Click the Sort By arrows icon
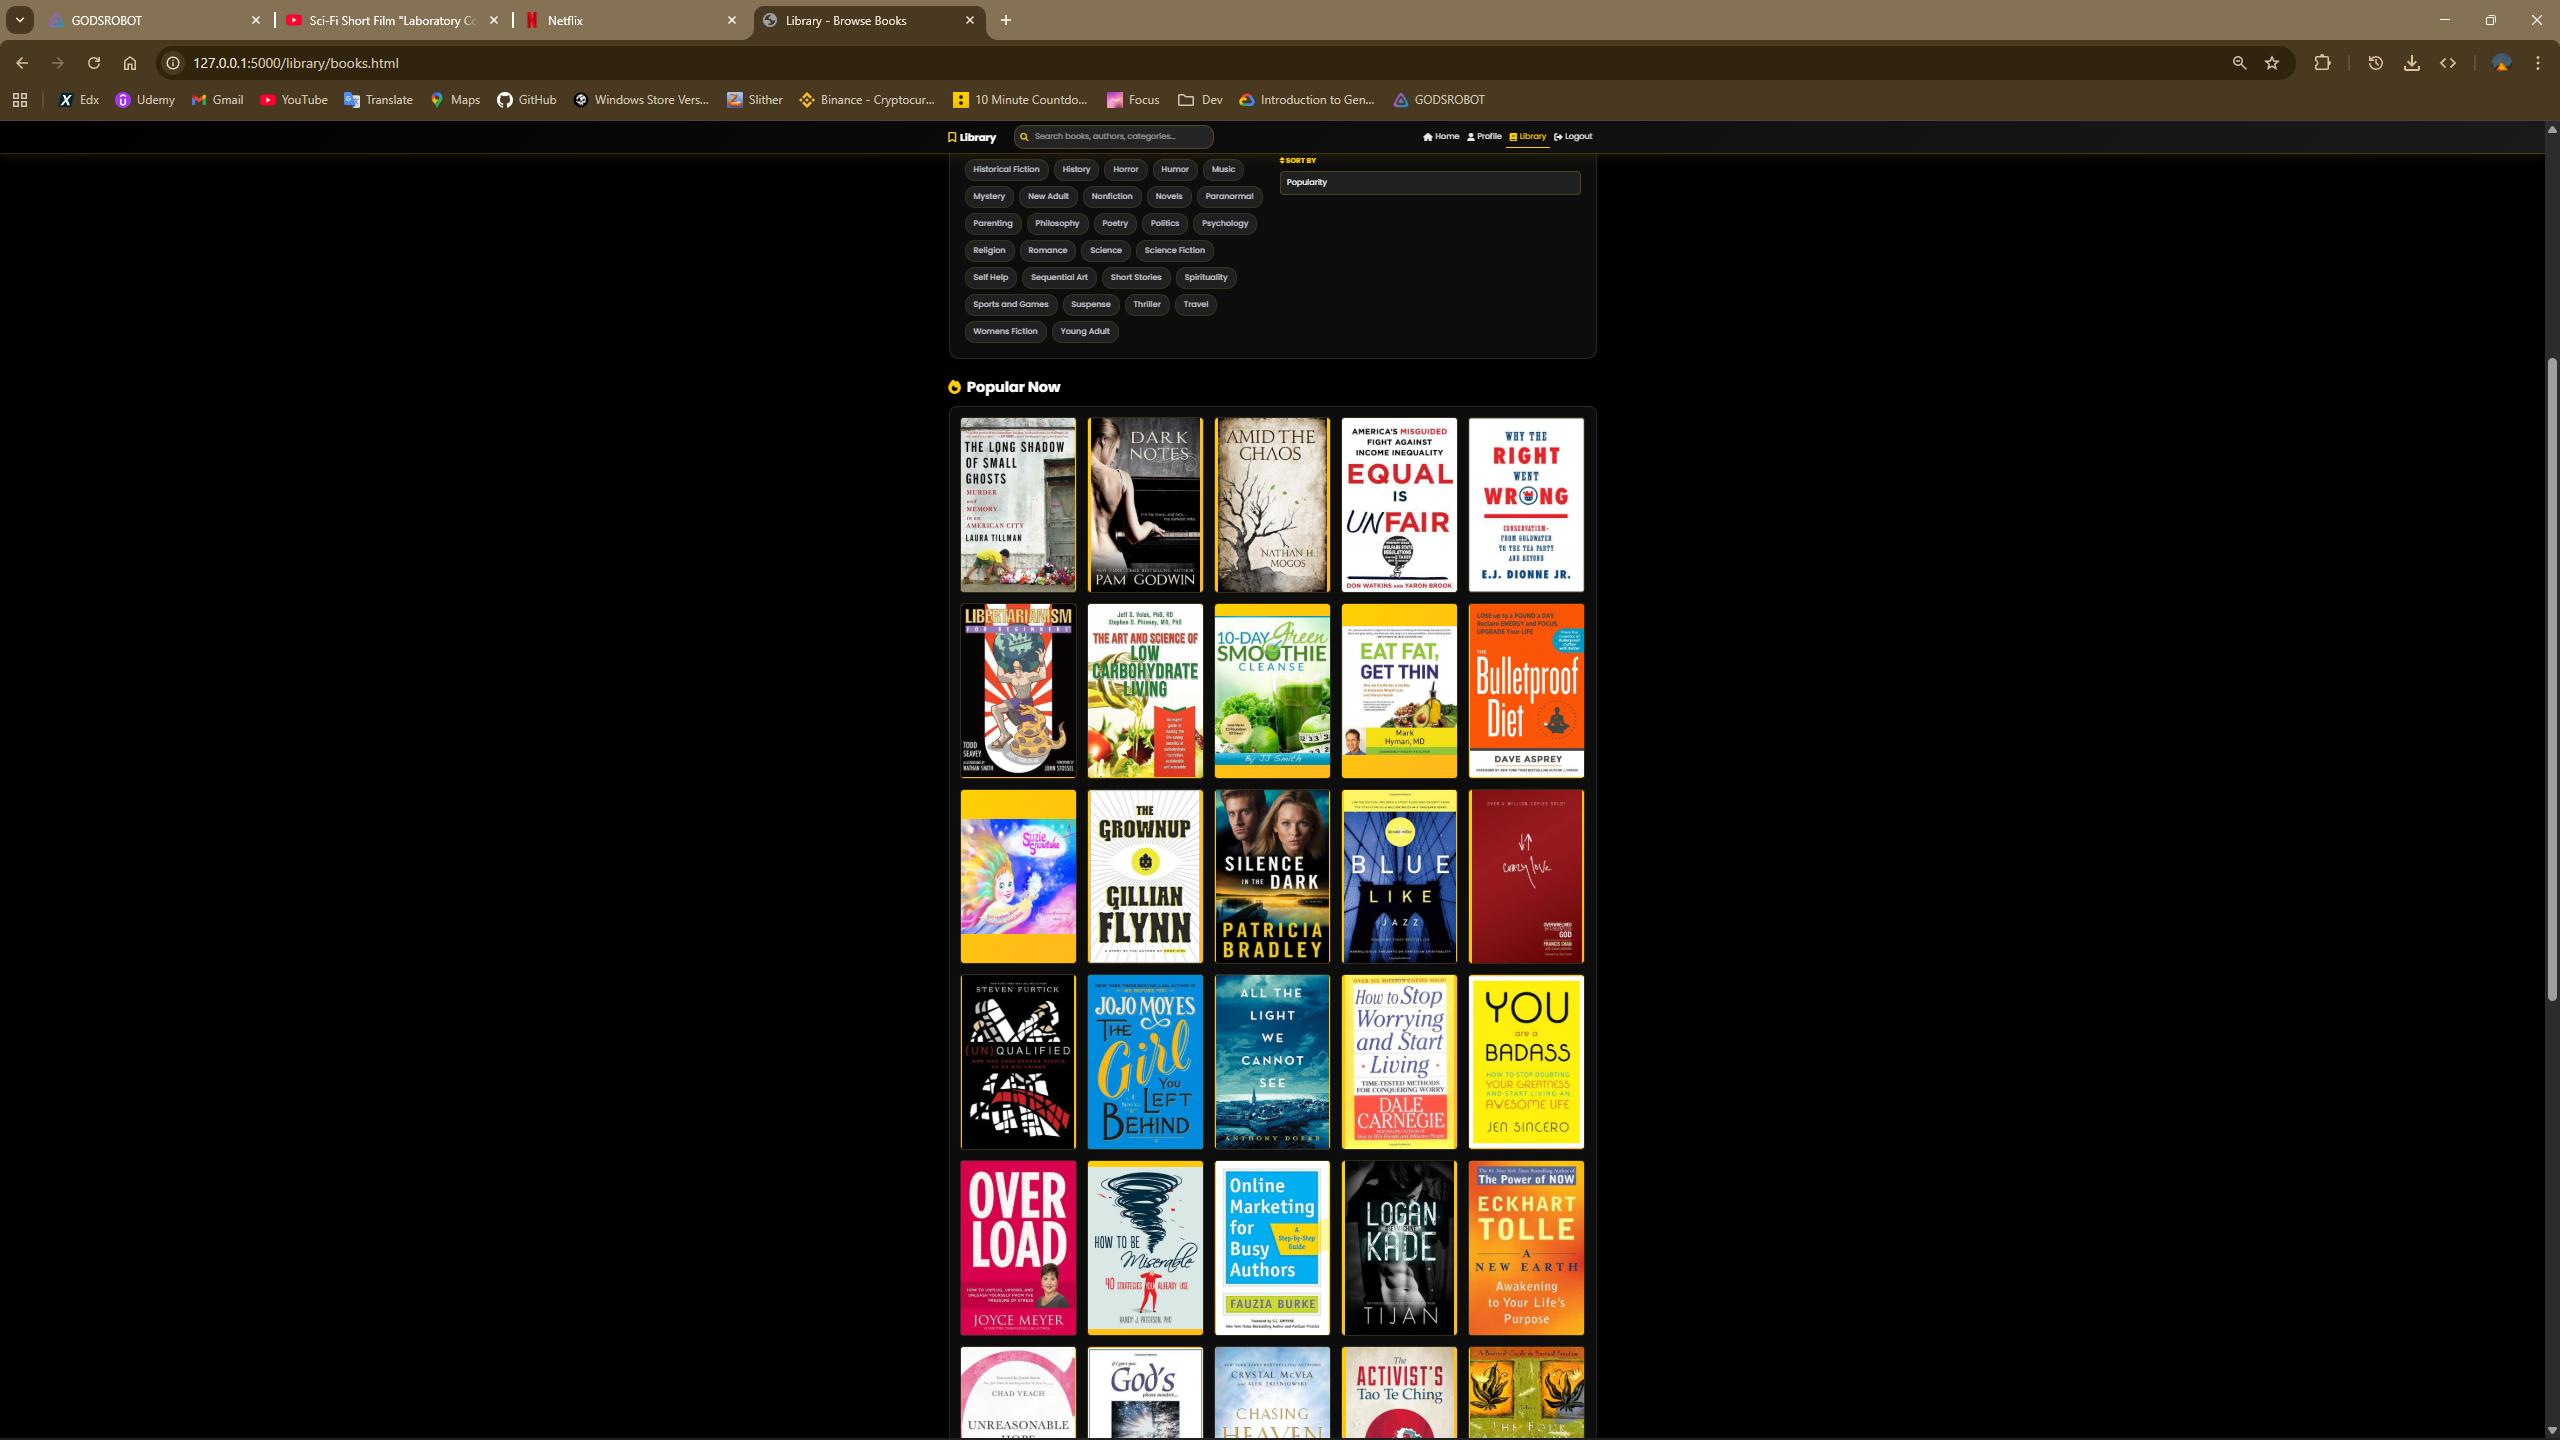 pyautogui.click(x=1281, y=160)
